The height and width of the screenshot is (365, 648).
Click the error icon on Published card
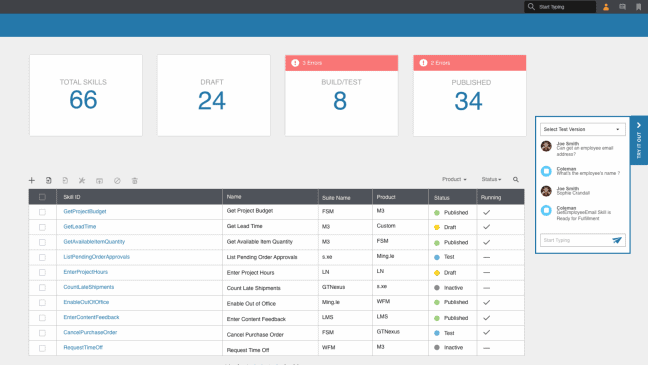pos(423,63)
